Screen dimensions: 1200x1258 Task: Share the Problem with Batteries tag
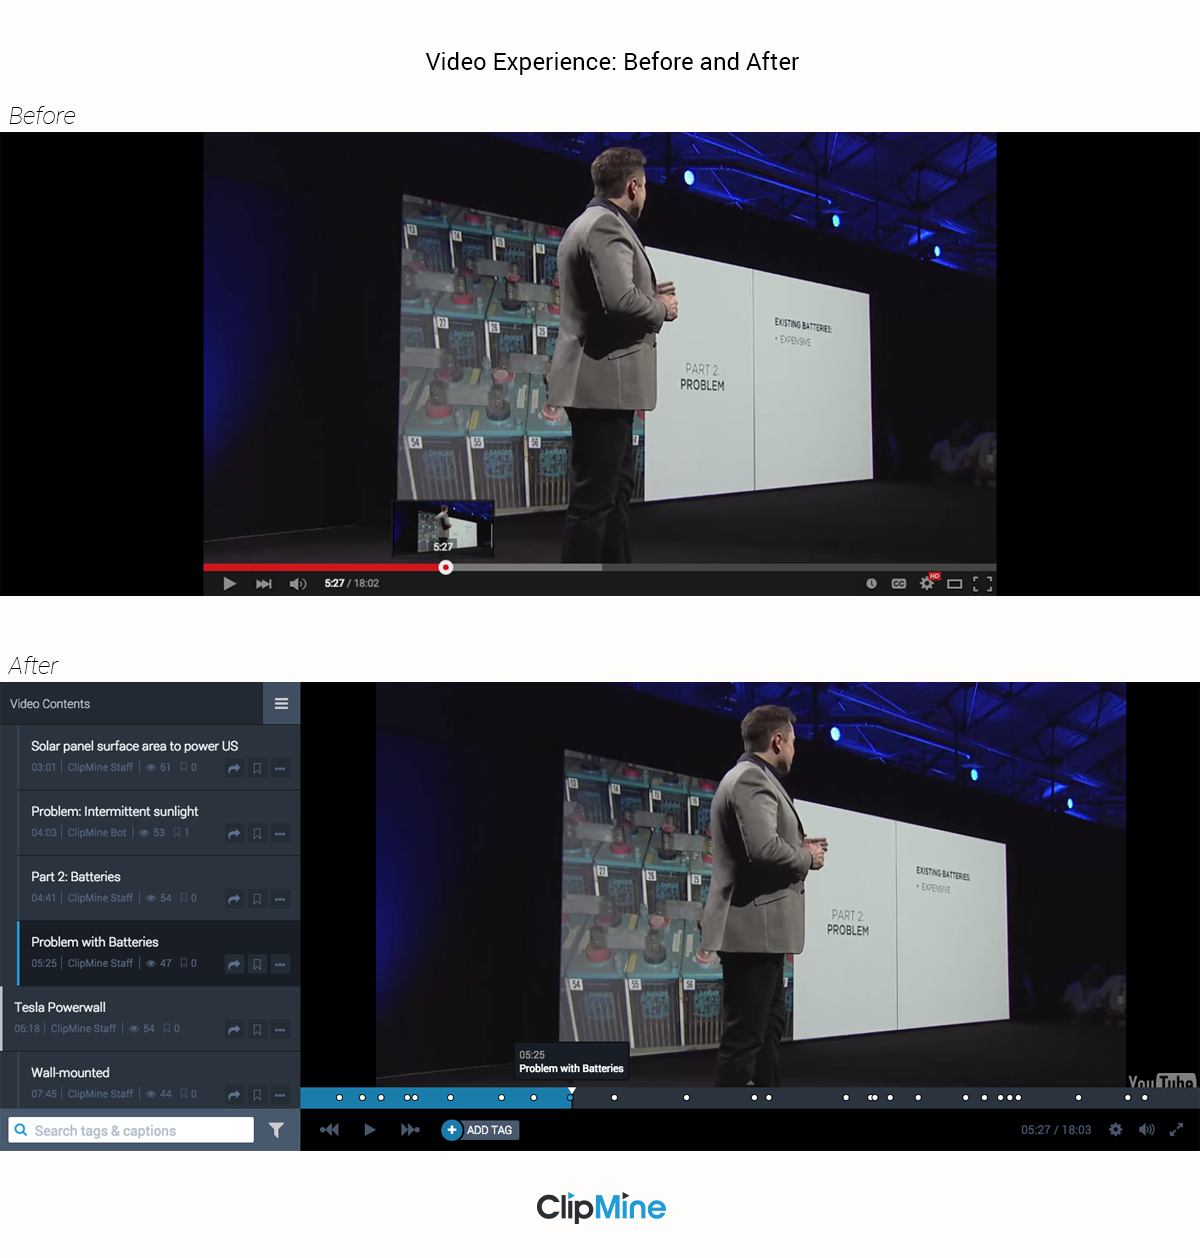234,965
